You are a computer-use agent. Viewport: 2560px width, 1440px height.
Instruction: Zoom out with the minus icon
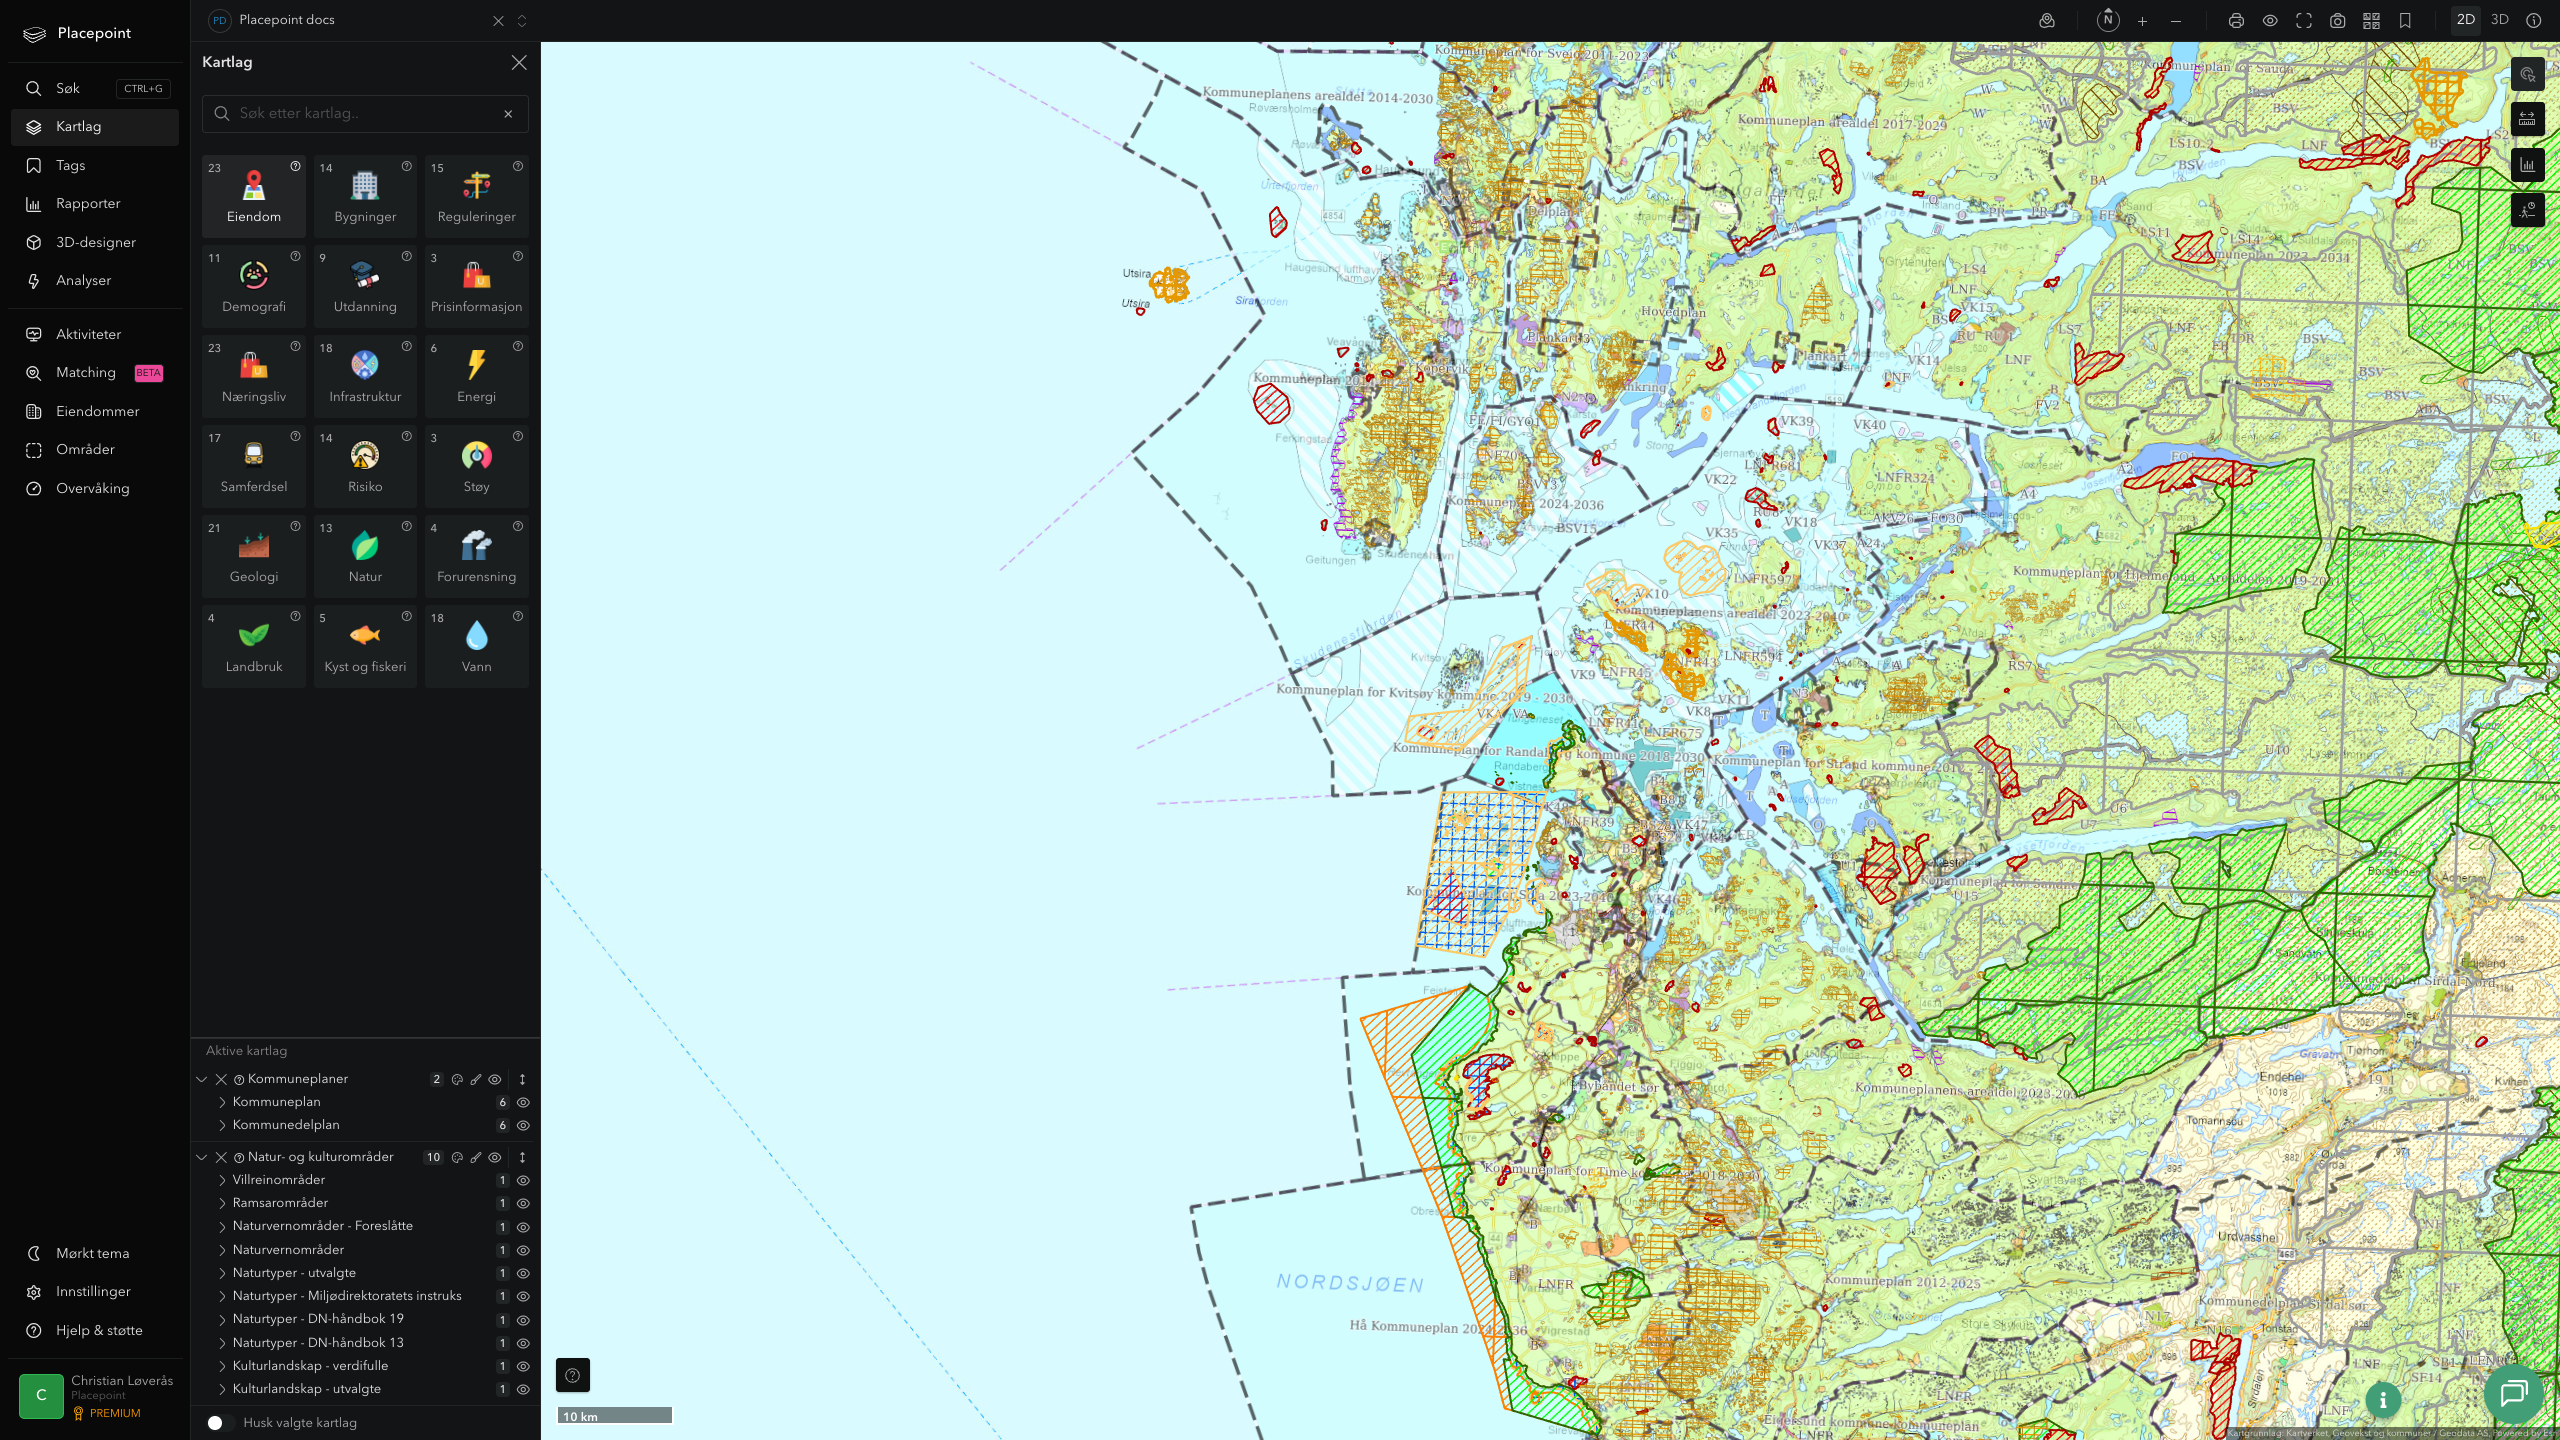2176,21
